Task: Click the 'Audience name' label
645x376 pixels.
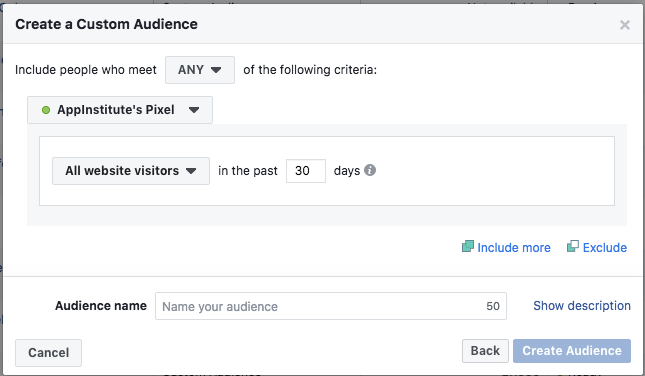Action: click(101, 306)
